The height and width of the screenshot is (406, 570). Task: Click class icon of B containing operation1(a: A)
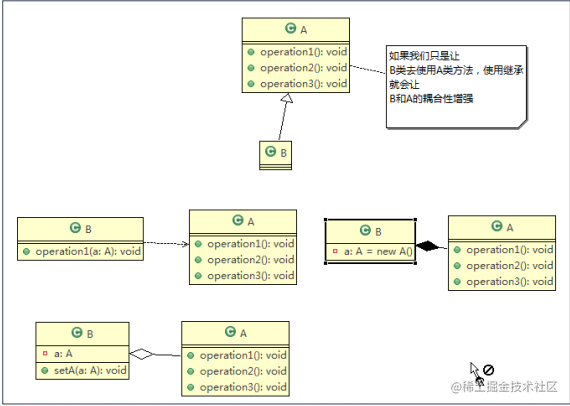[75, 228]
